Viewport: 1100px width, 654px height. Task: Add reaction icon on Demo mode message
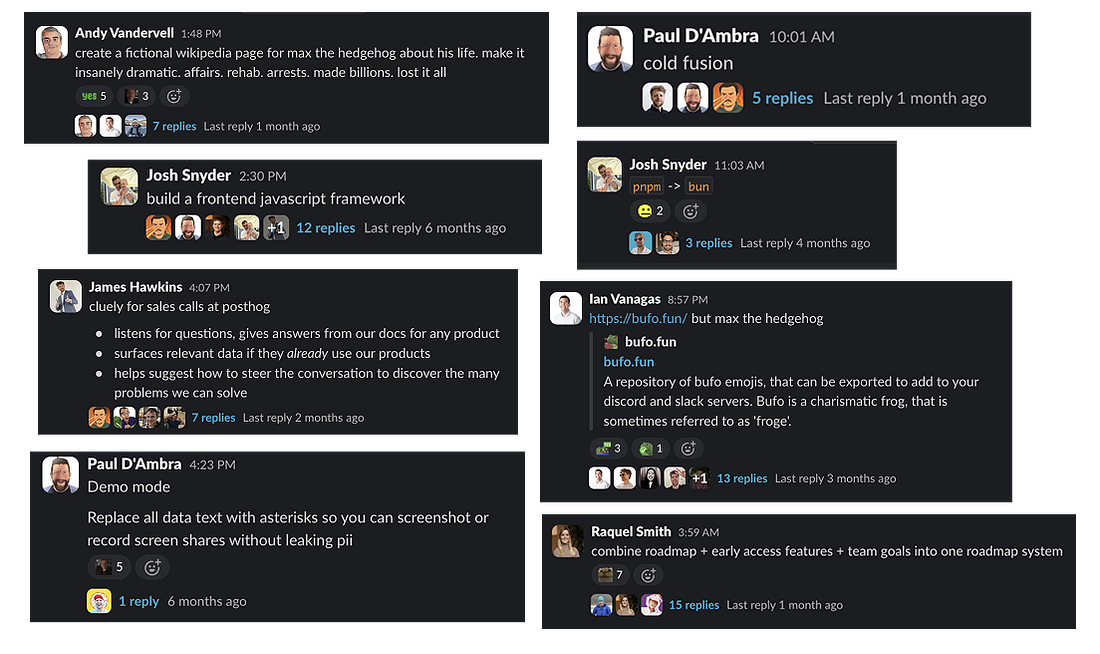click(152, 567)
